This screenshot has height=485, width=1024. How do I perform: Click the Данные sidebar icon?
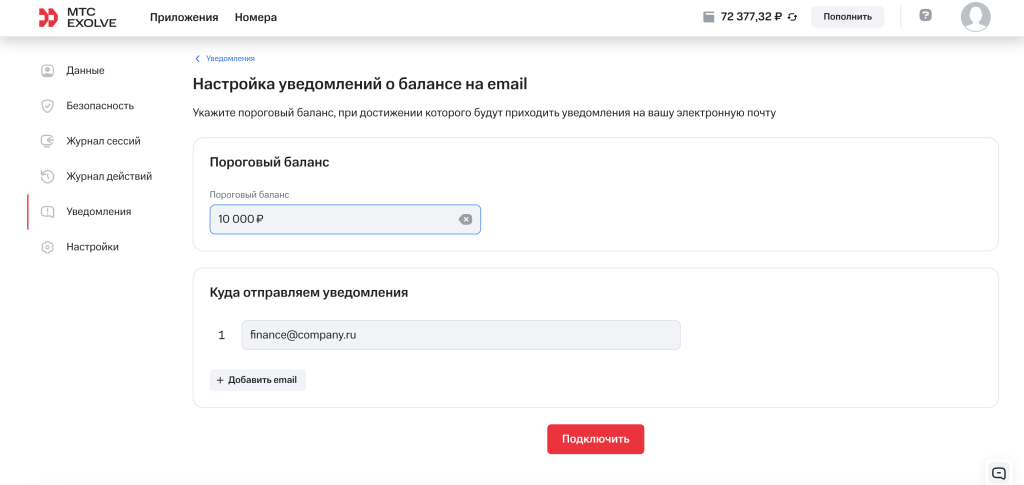pyautogui.click(x=47, y=70)
